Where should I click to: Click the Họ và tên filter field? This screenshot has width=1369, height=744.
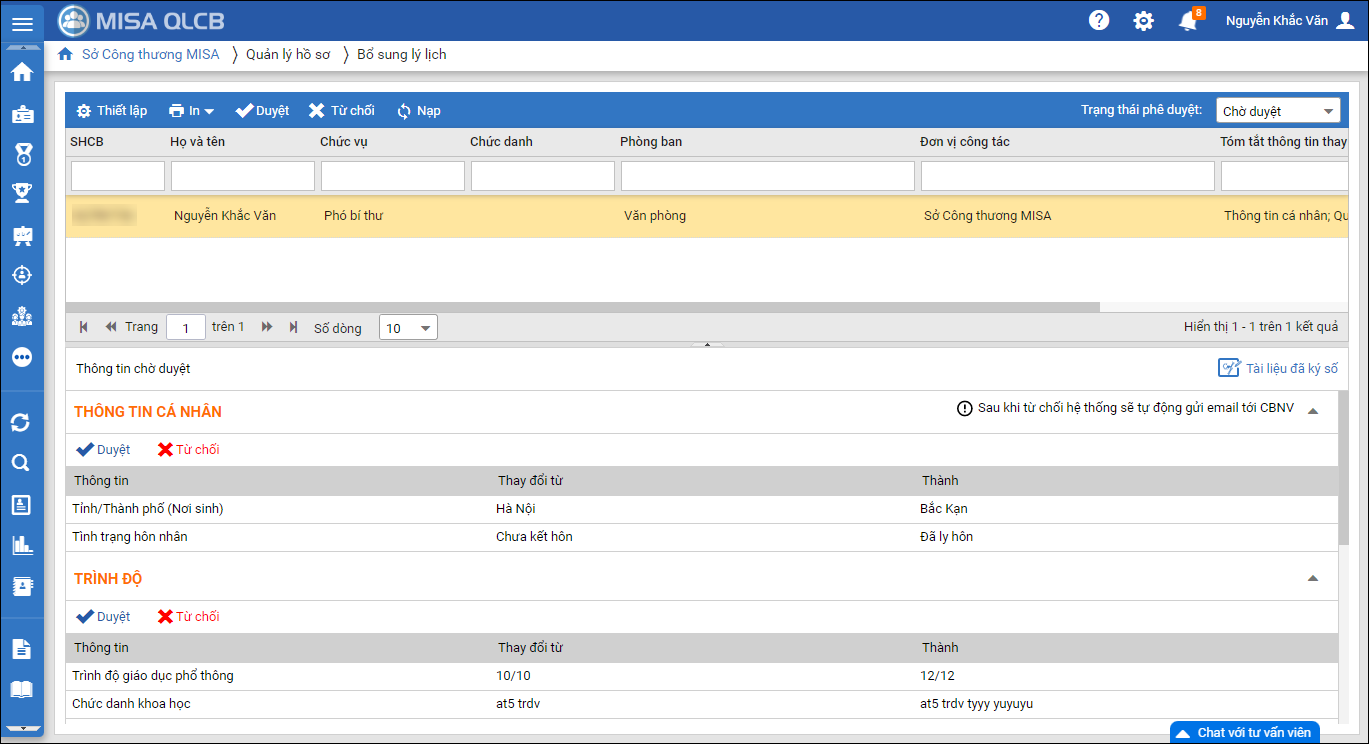pos(243,177)
